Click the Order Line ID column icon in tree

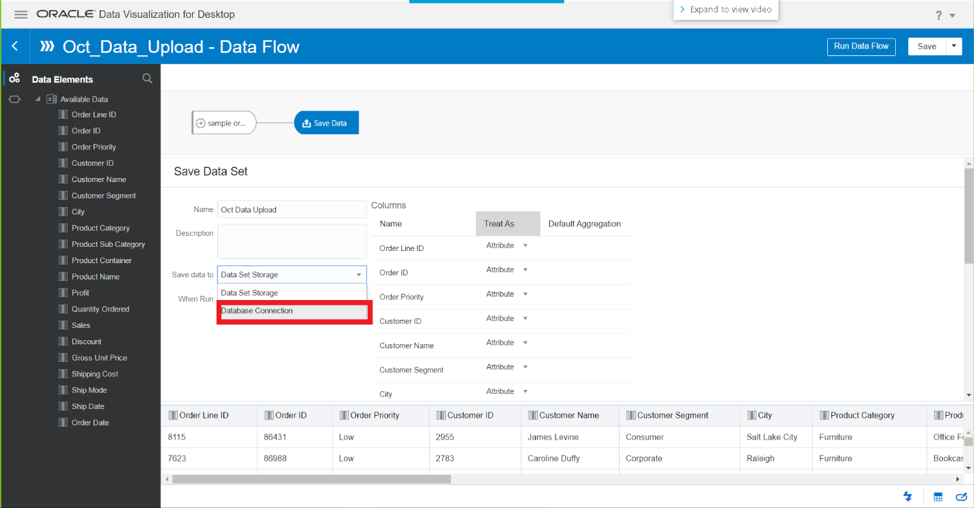tap(63, 114)
